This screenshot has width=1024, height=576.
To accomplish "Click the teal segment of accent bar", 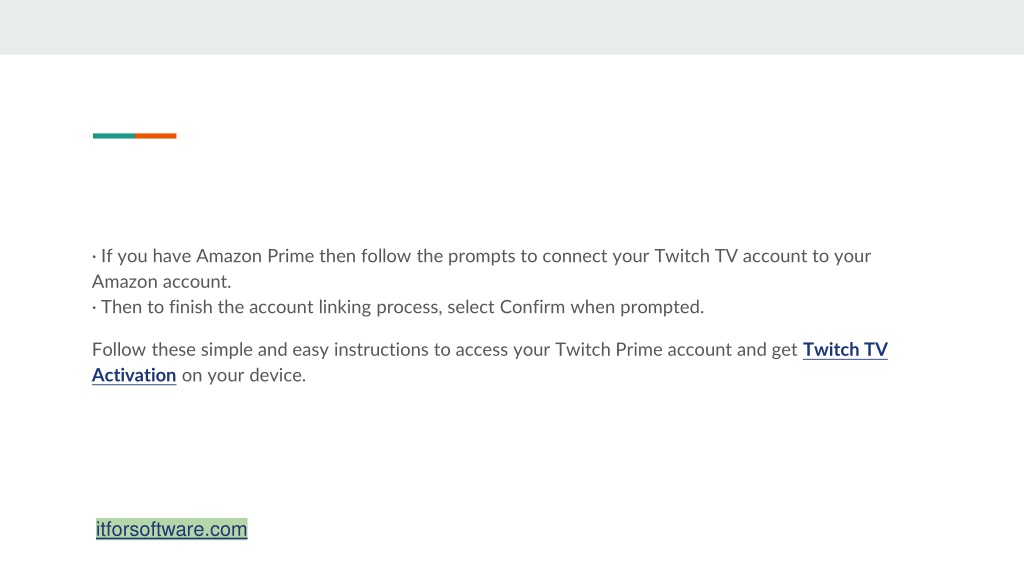I will click(114, 136).
